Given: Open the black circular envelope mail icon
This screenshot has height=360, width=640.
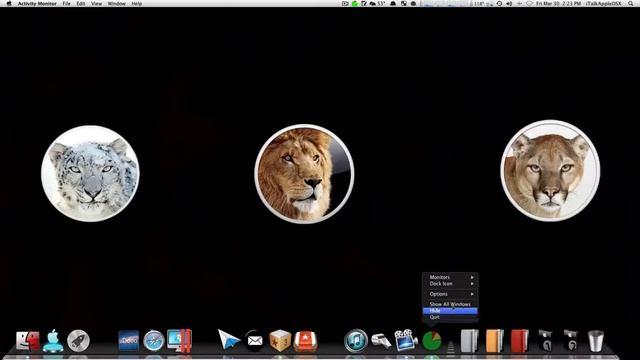Looking at the screenshot, I should point(255,340).
